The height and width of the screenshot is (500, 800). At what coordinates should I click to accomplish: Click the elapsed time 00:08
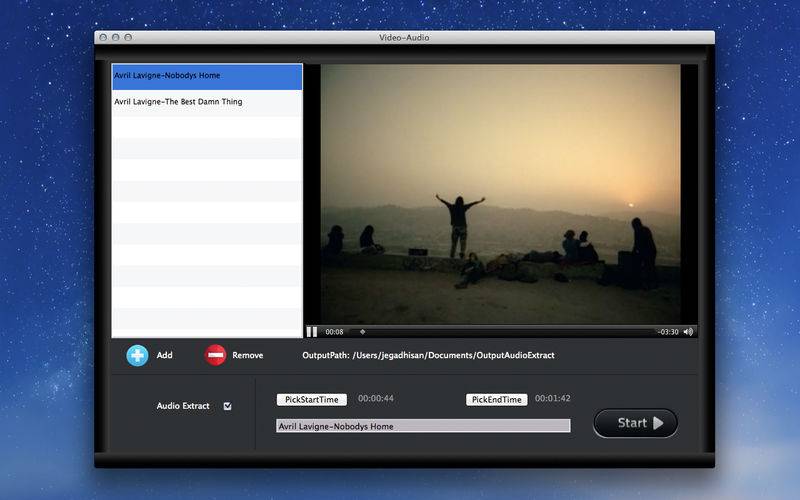(334, 332)
